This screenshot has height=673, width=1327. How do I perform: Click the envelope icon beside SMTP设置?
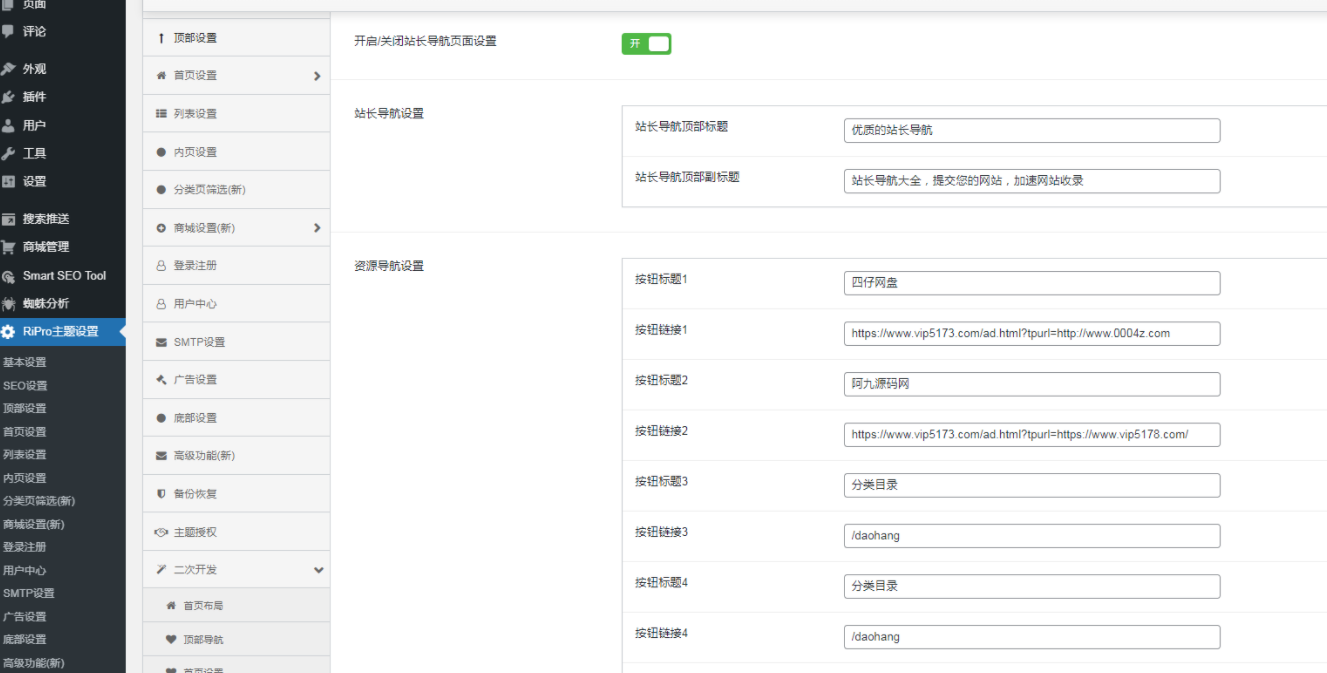tap(161, 342)
